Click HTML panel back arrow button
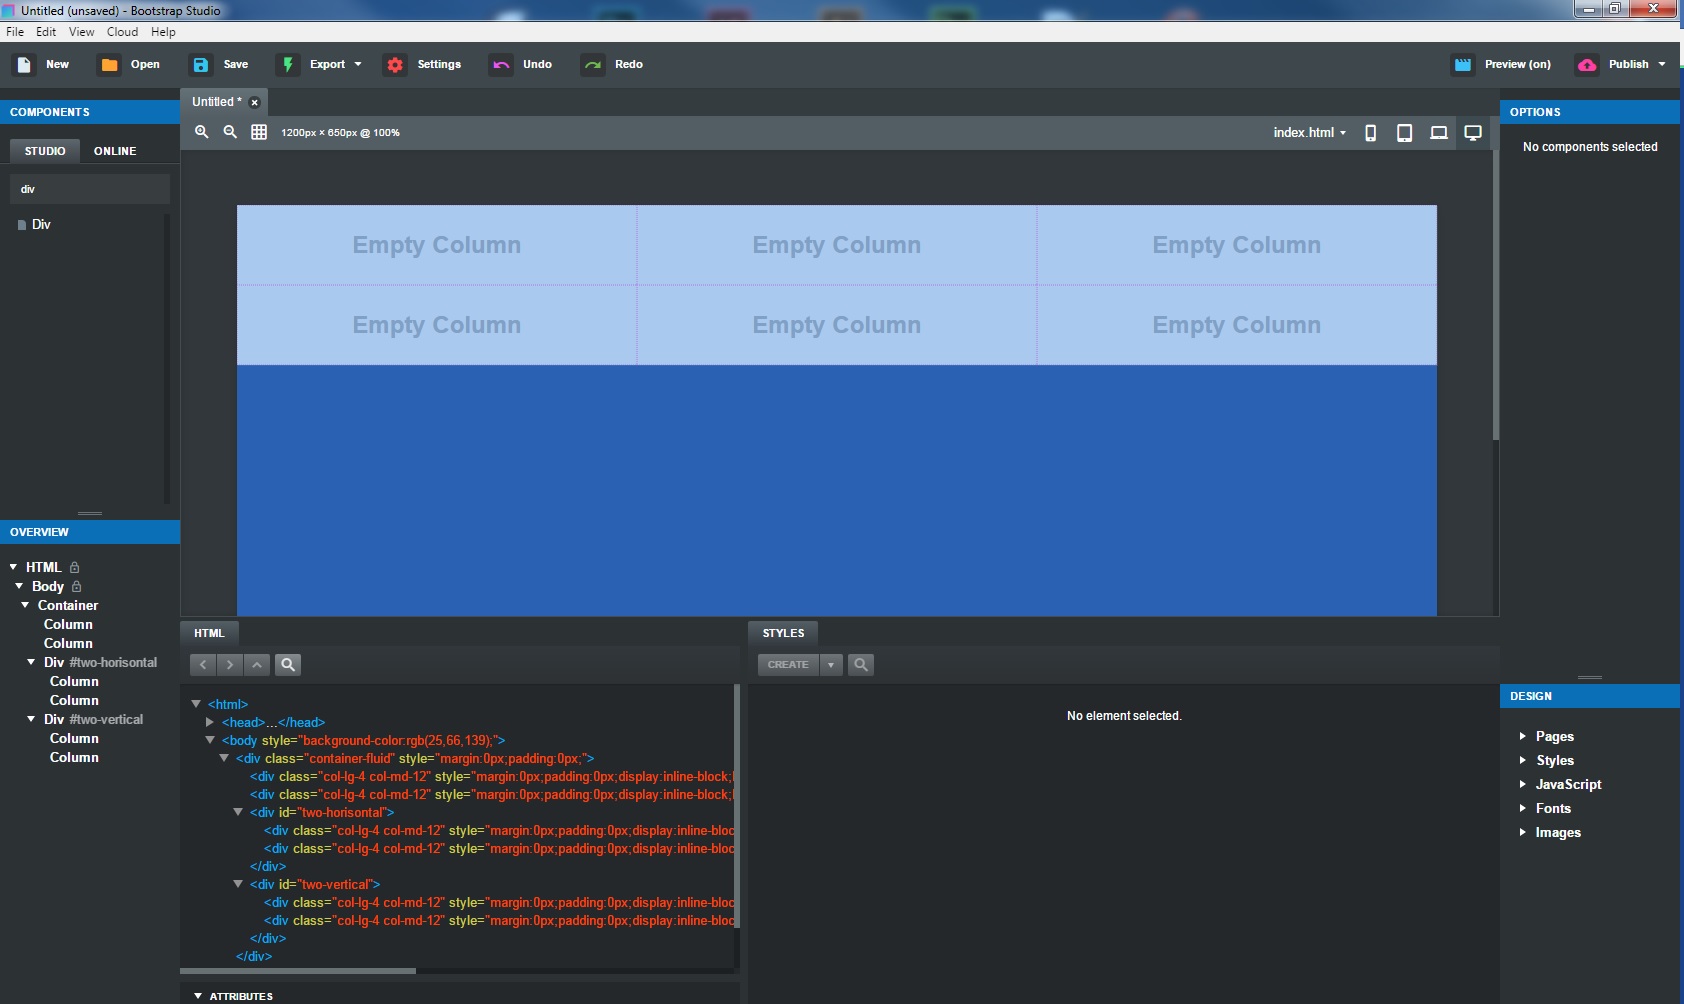 click(203, 664)
